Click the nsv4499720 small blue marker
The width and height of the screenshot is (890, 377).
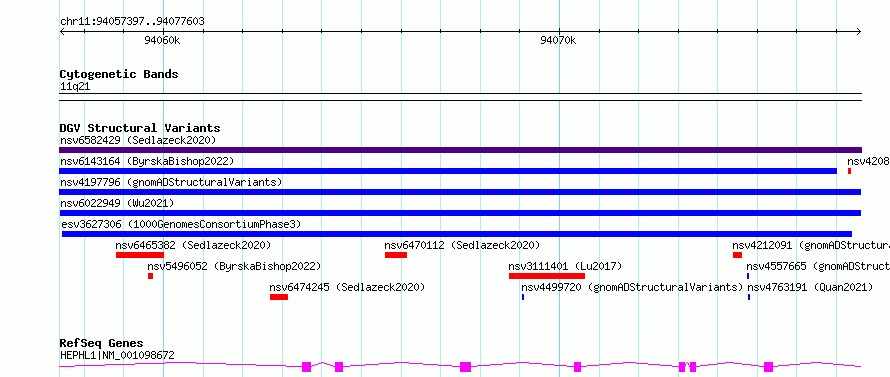pyautogui.click(x=523, y=297)
